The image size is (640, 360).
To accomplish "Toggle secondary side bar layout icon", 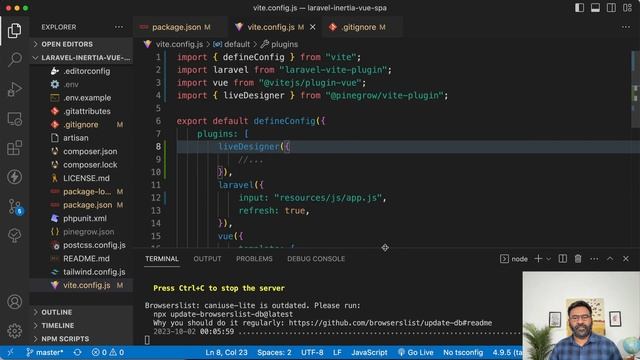I will coord(611,8).
